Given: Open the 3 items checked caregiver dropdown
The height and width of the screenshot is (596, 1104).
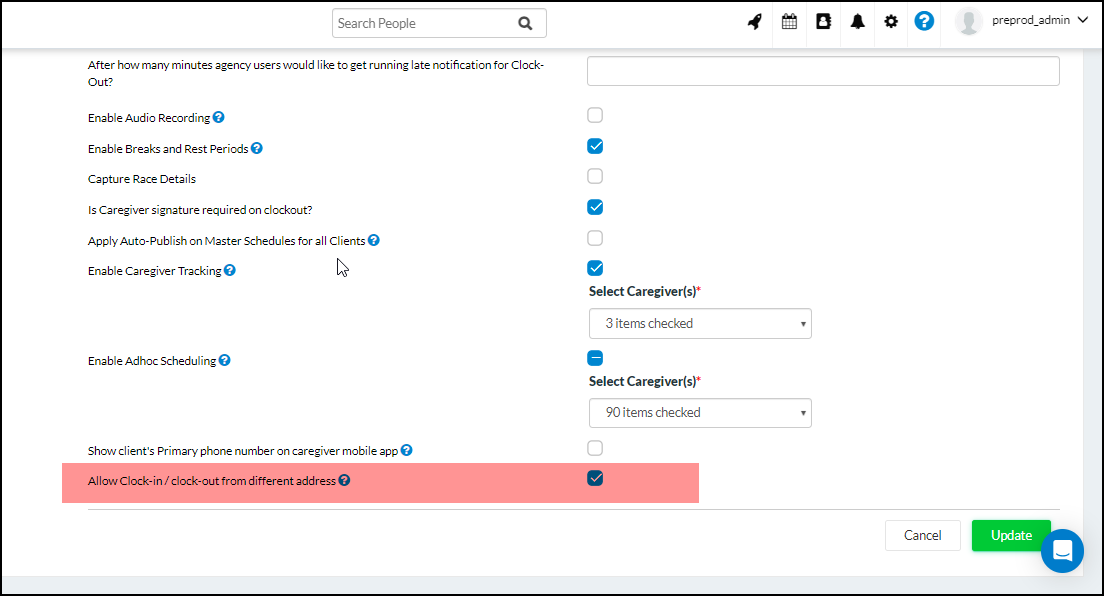Looking at the screenshot, I should click(700, 323).
